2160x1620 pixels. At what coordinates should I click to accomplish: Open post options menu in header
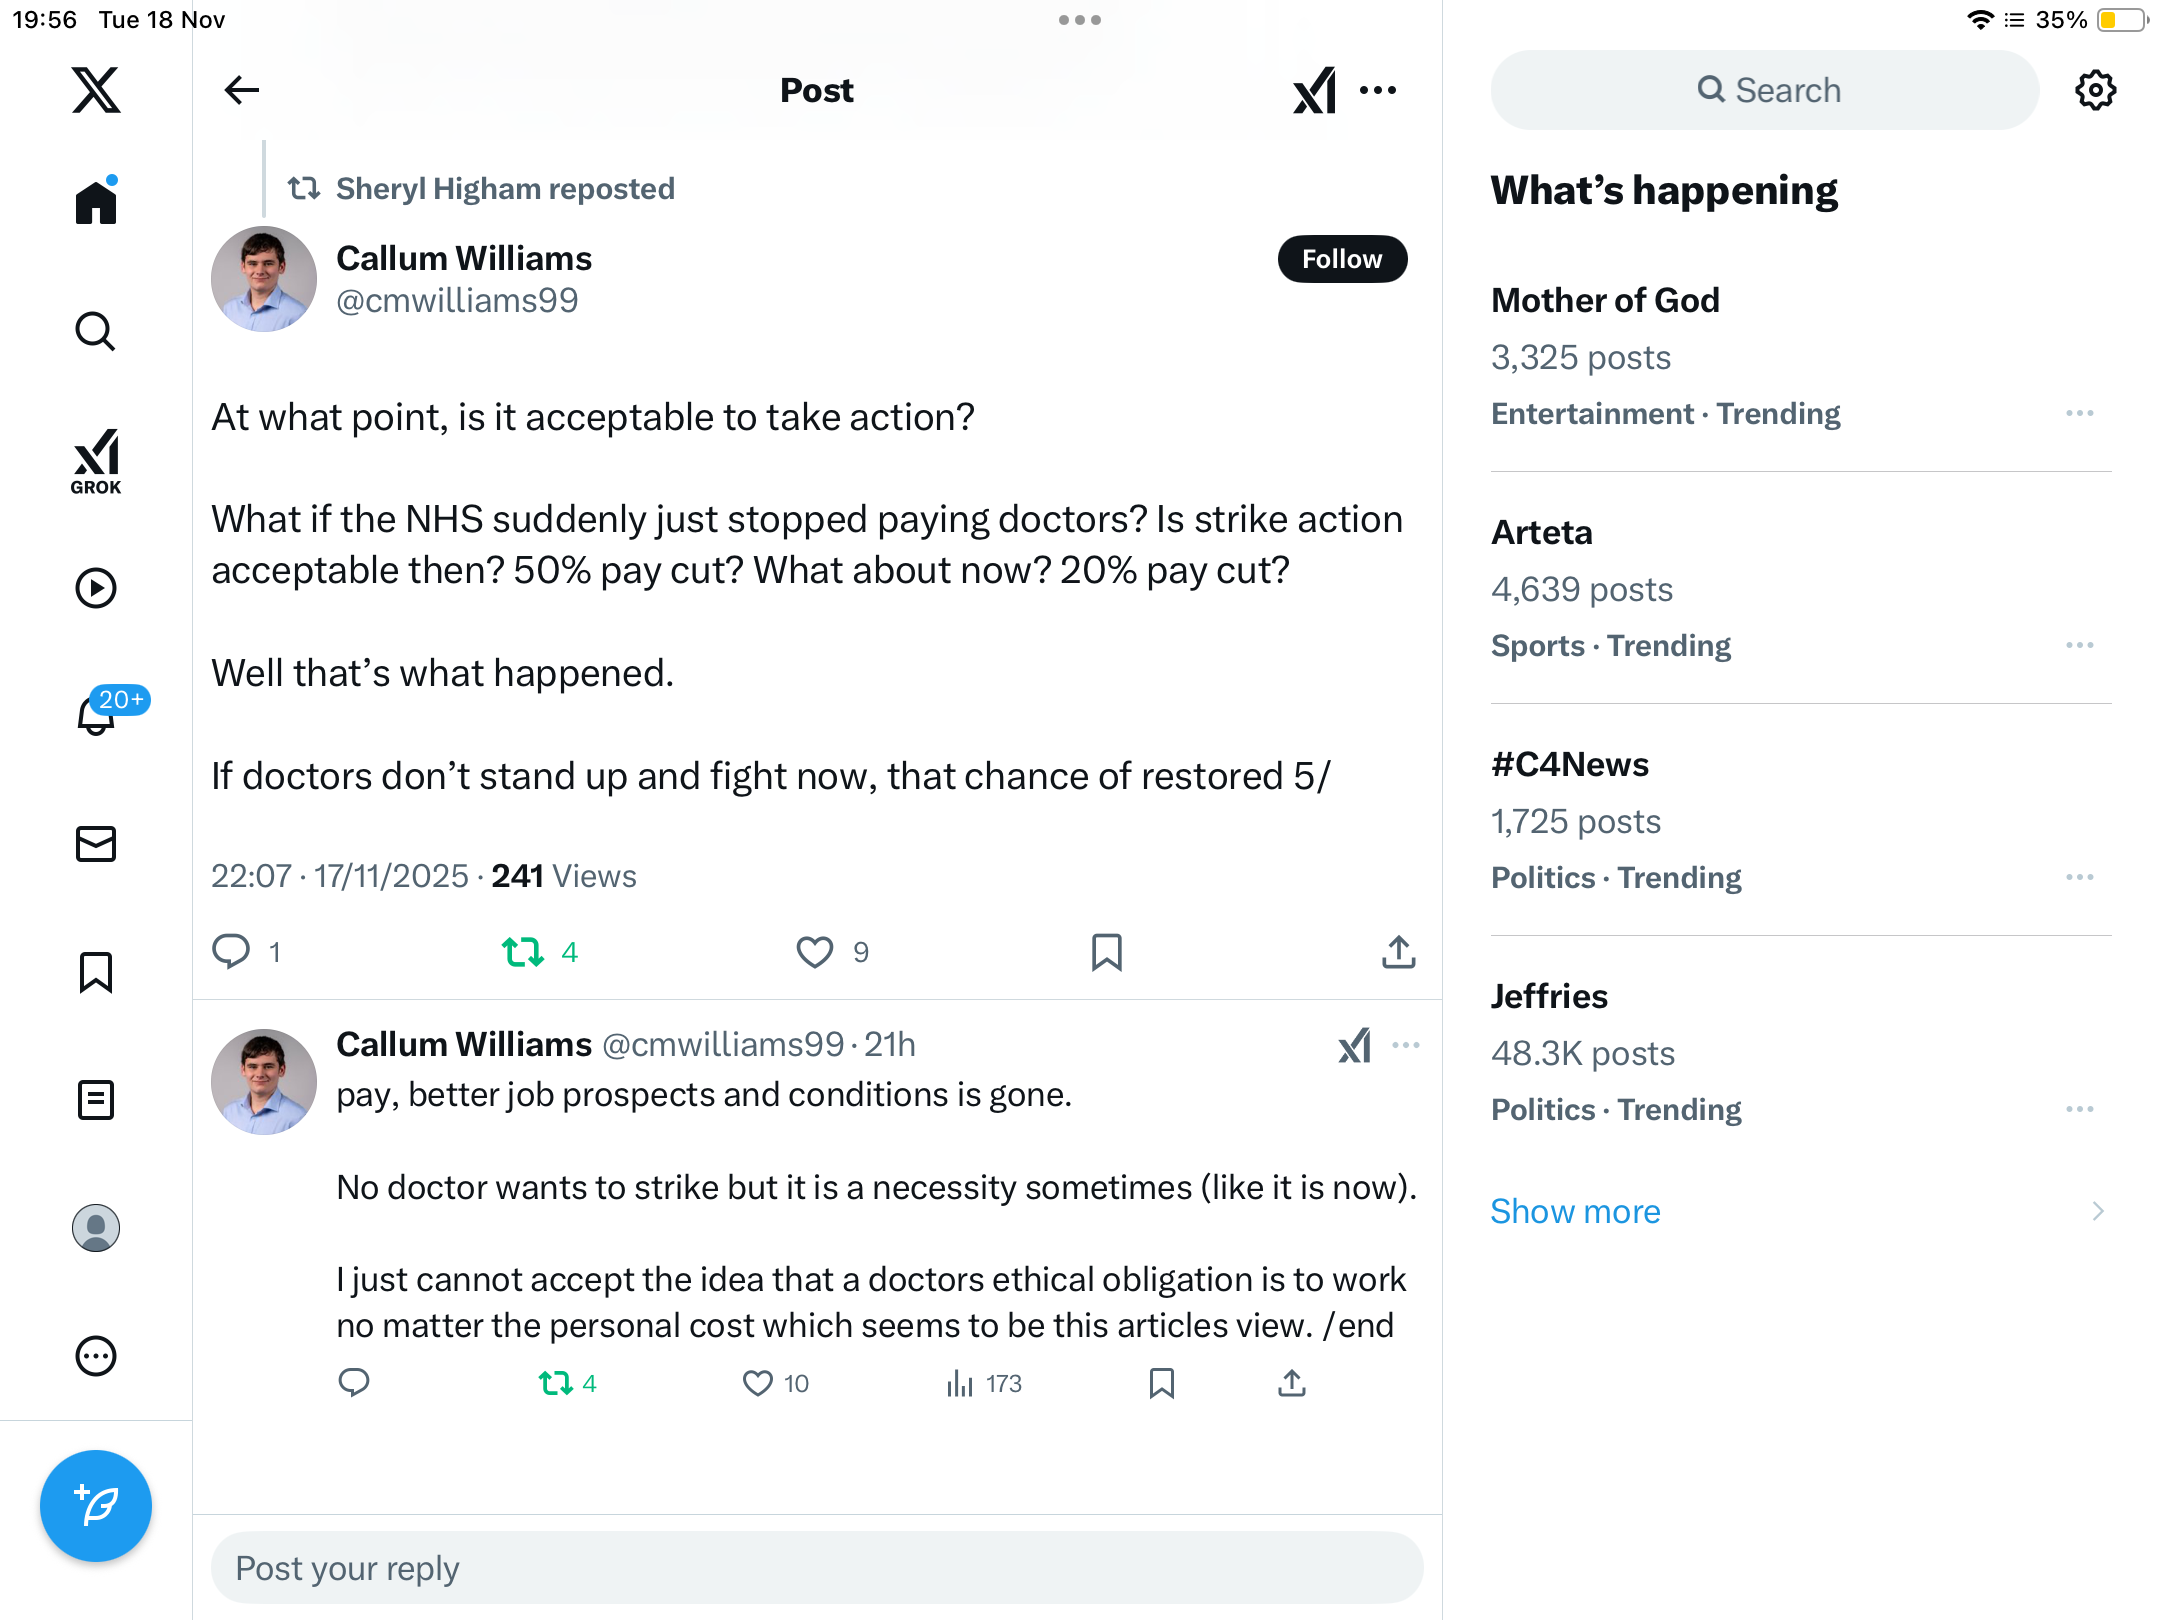coord(1378,90)
